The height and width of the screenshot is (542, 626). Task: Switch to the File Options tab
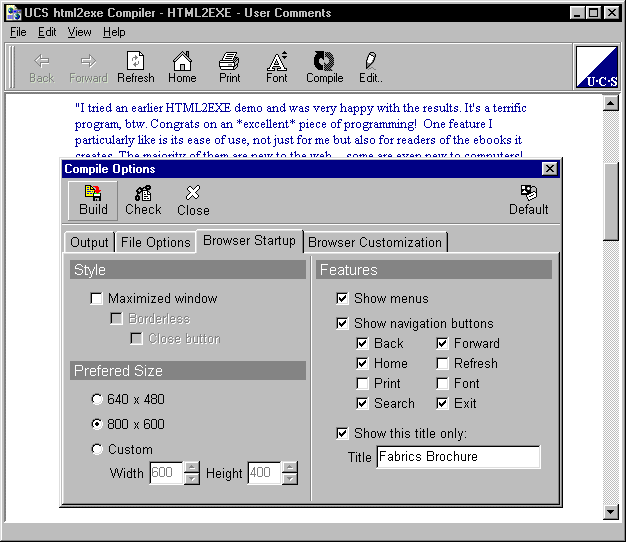[155, 242]
